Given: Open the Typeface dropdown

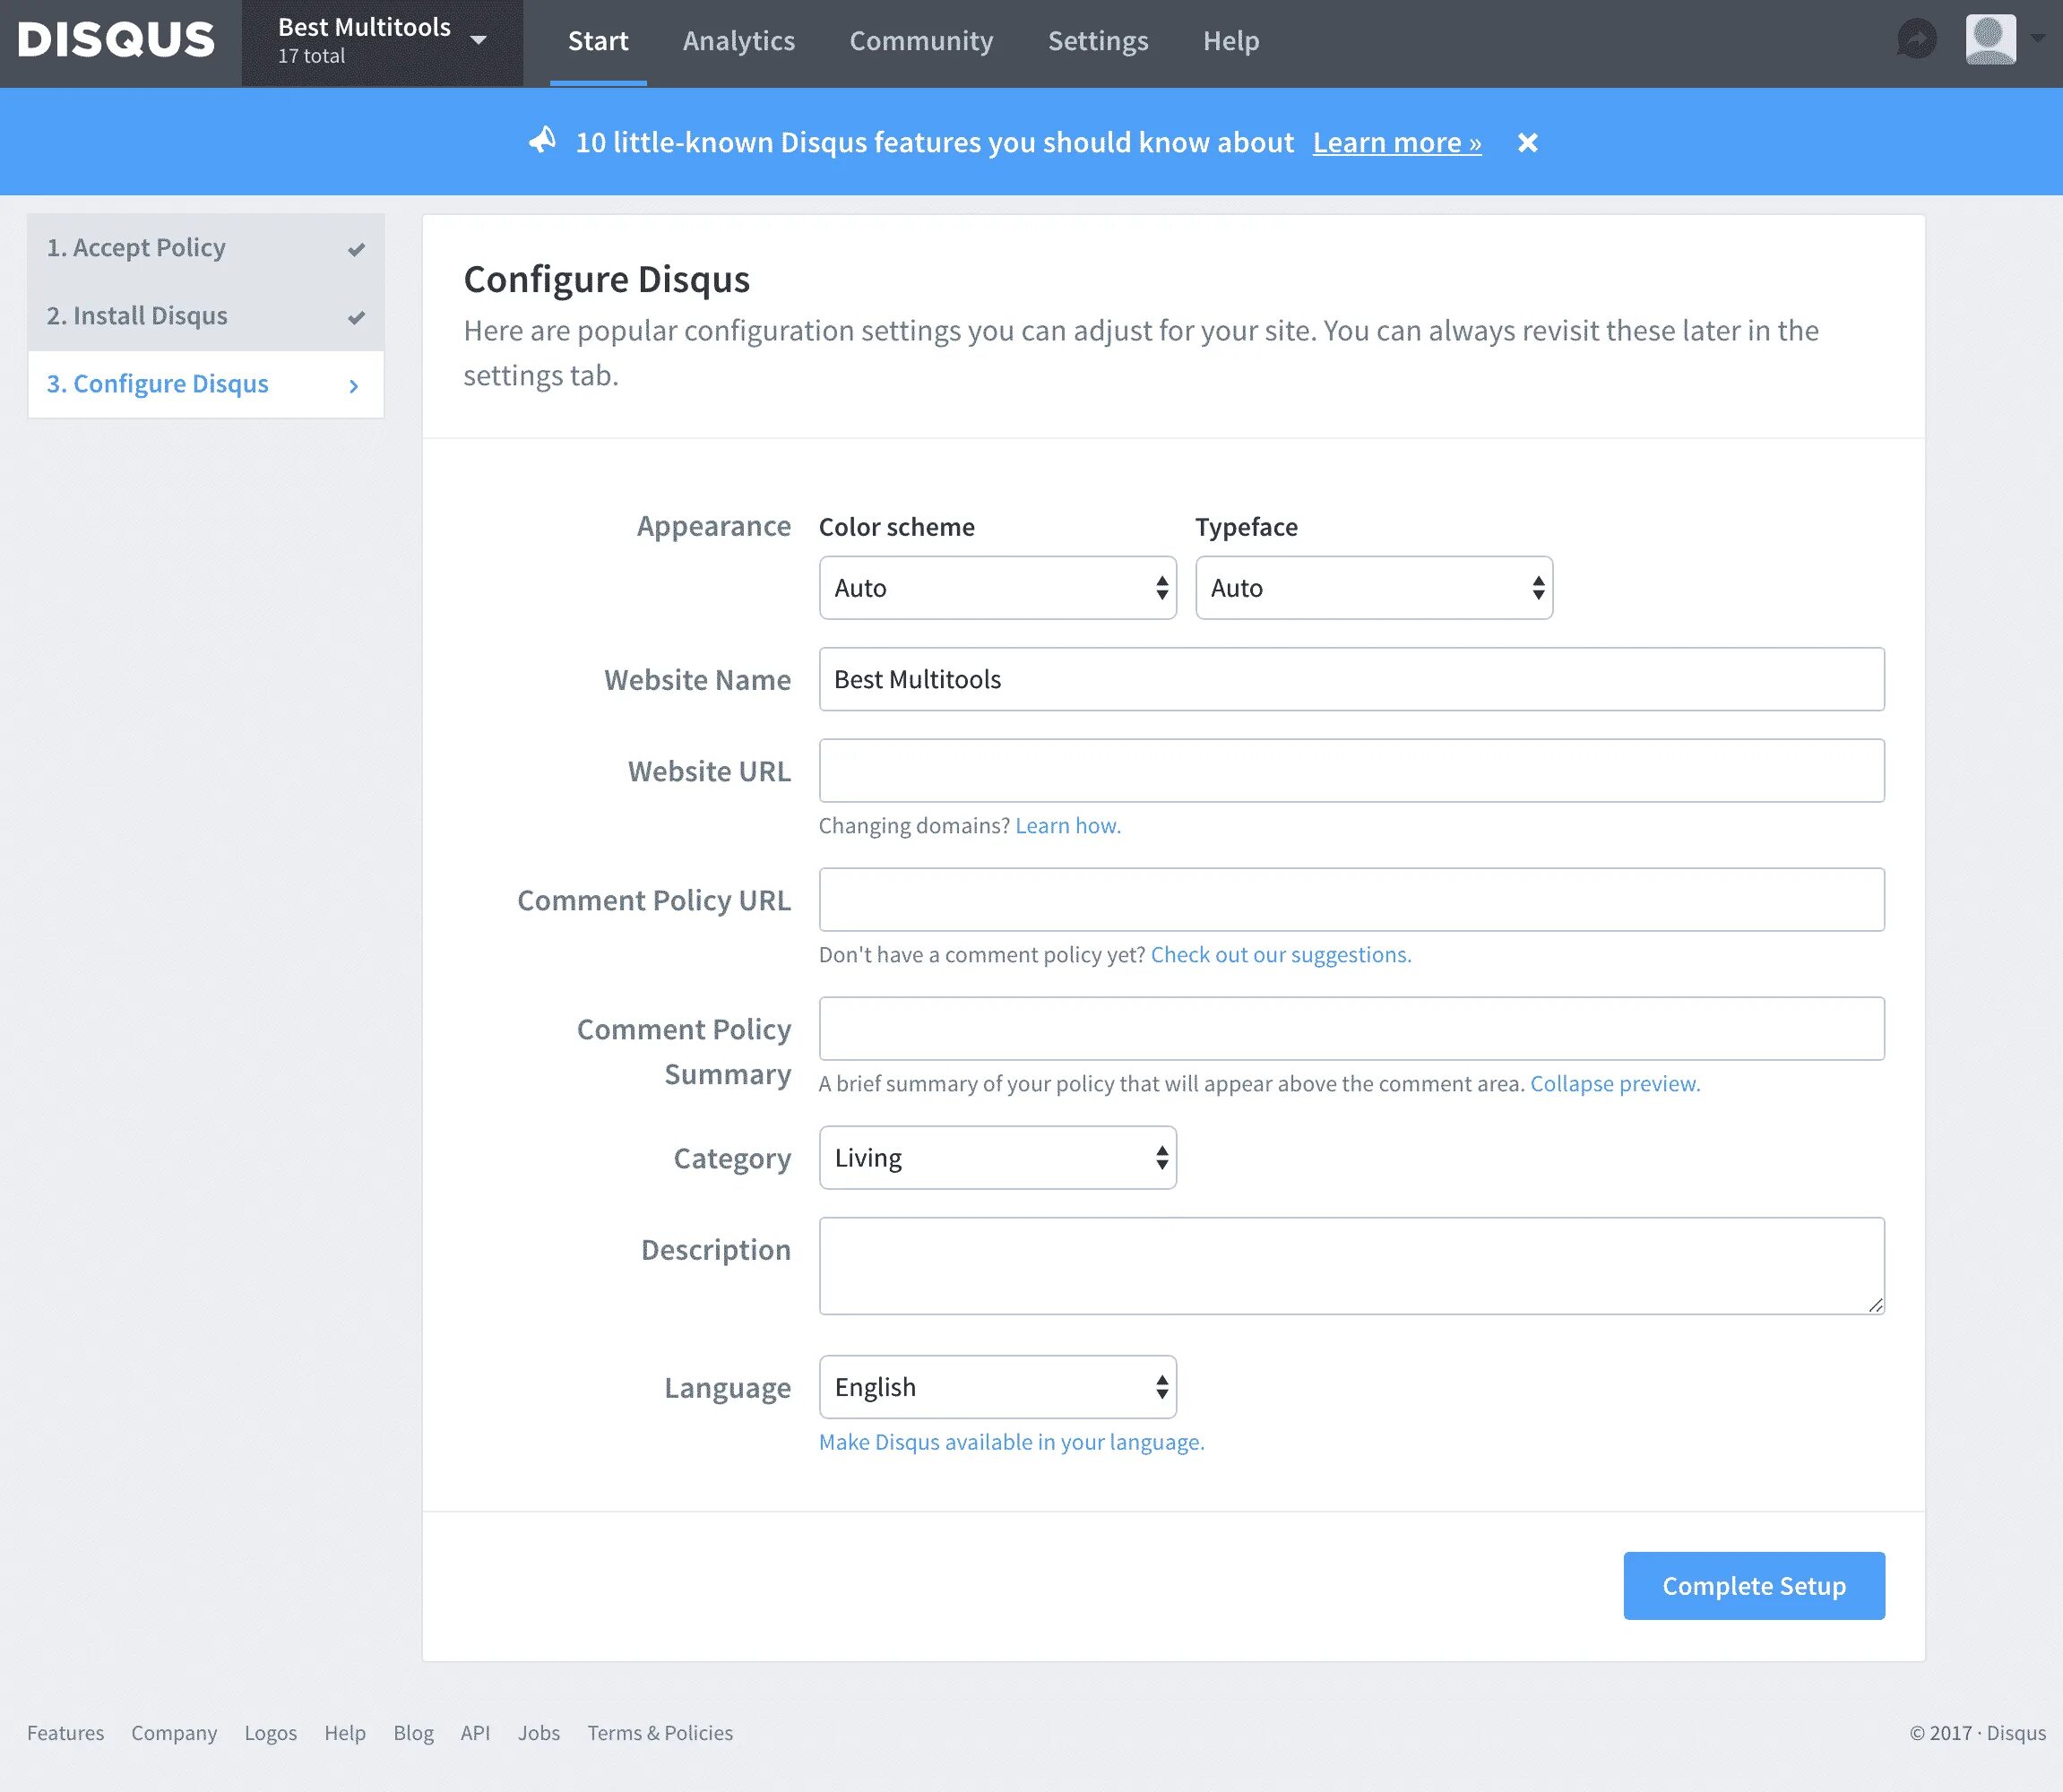Looking at the screenshot, I should tap(1373, 588).
